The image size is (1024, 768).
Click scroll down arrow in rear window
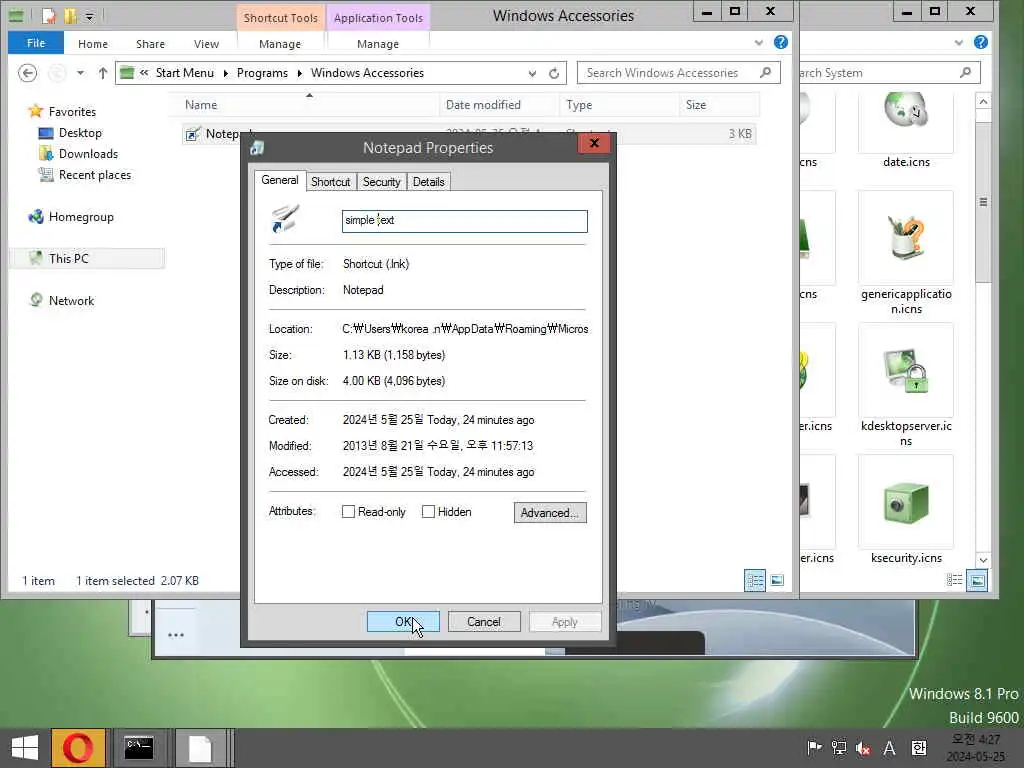(983, 560)
